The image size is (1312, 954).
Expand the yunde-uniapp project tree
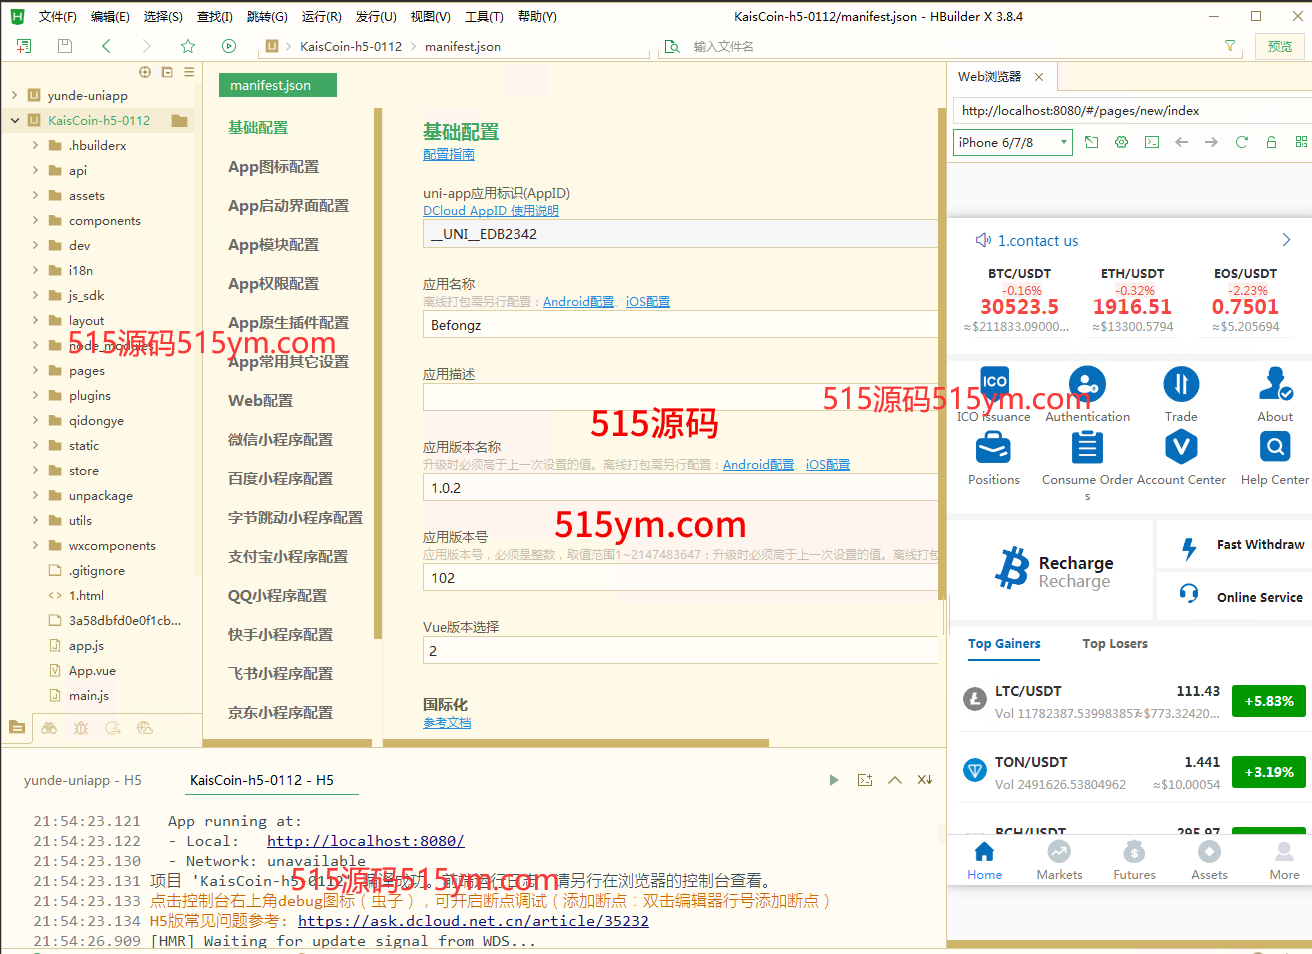point(14,96)
